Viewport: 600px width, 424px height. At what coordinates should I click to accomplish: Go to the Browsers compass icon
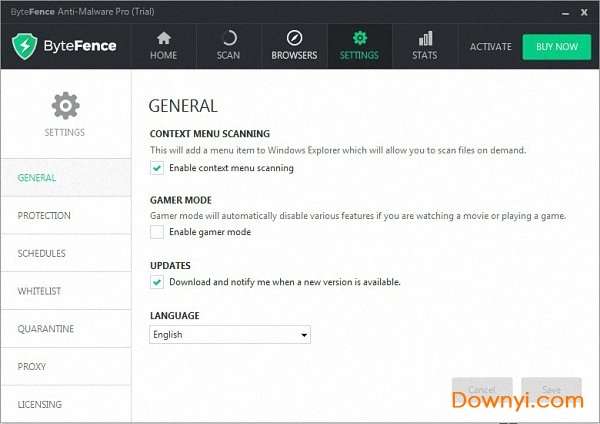coord(294,39)
